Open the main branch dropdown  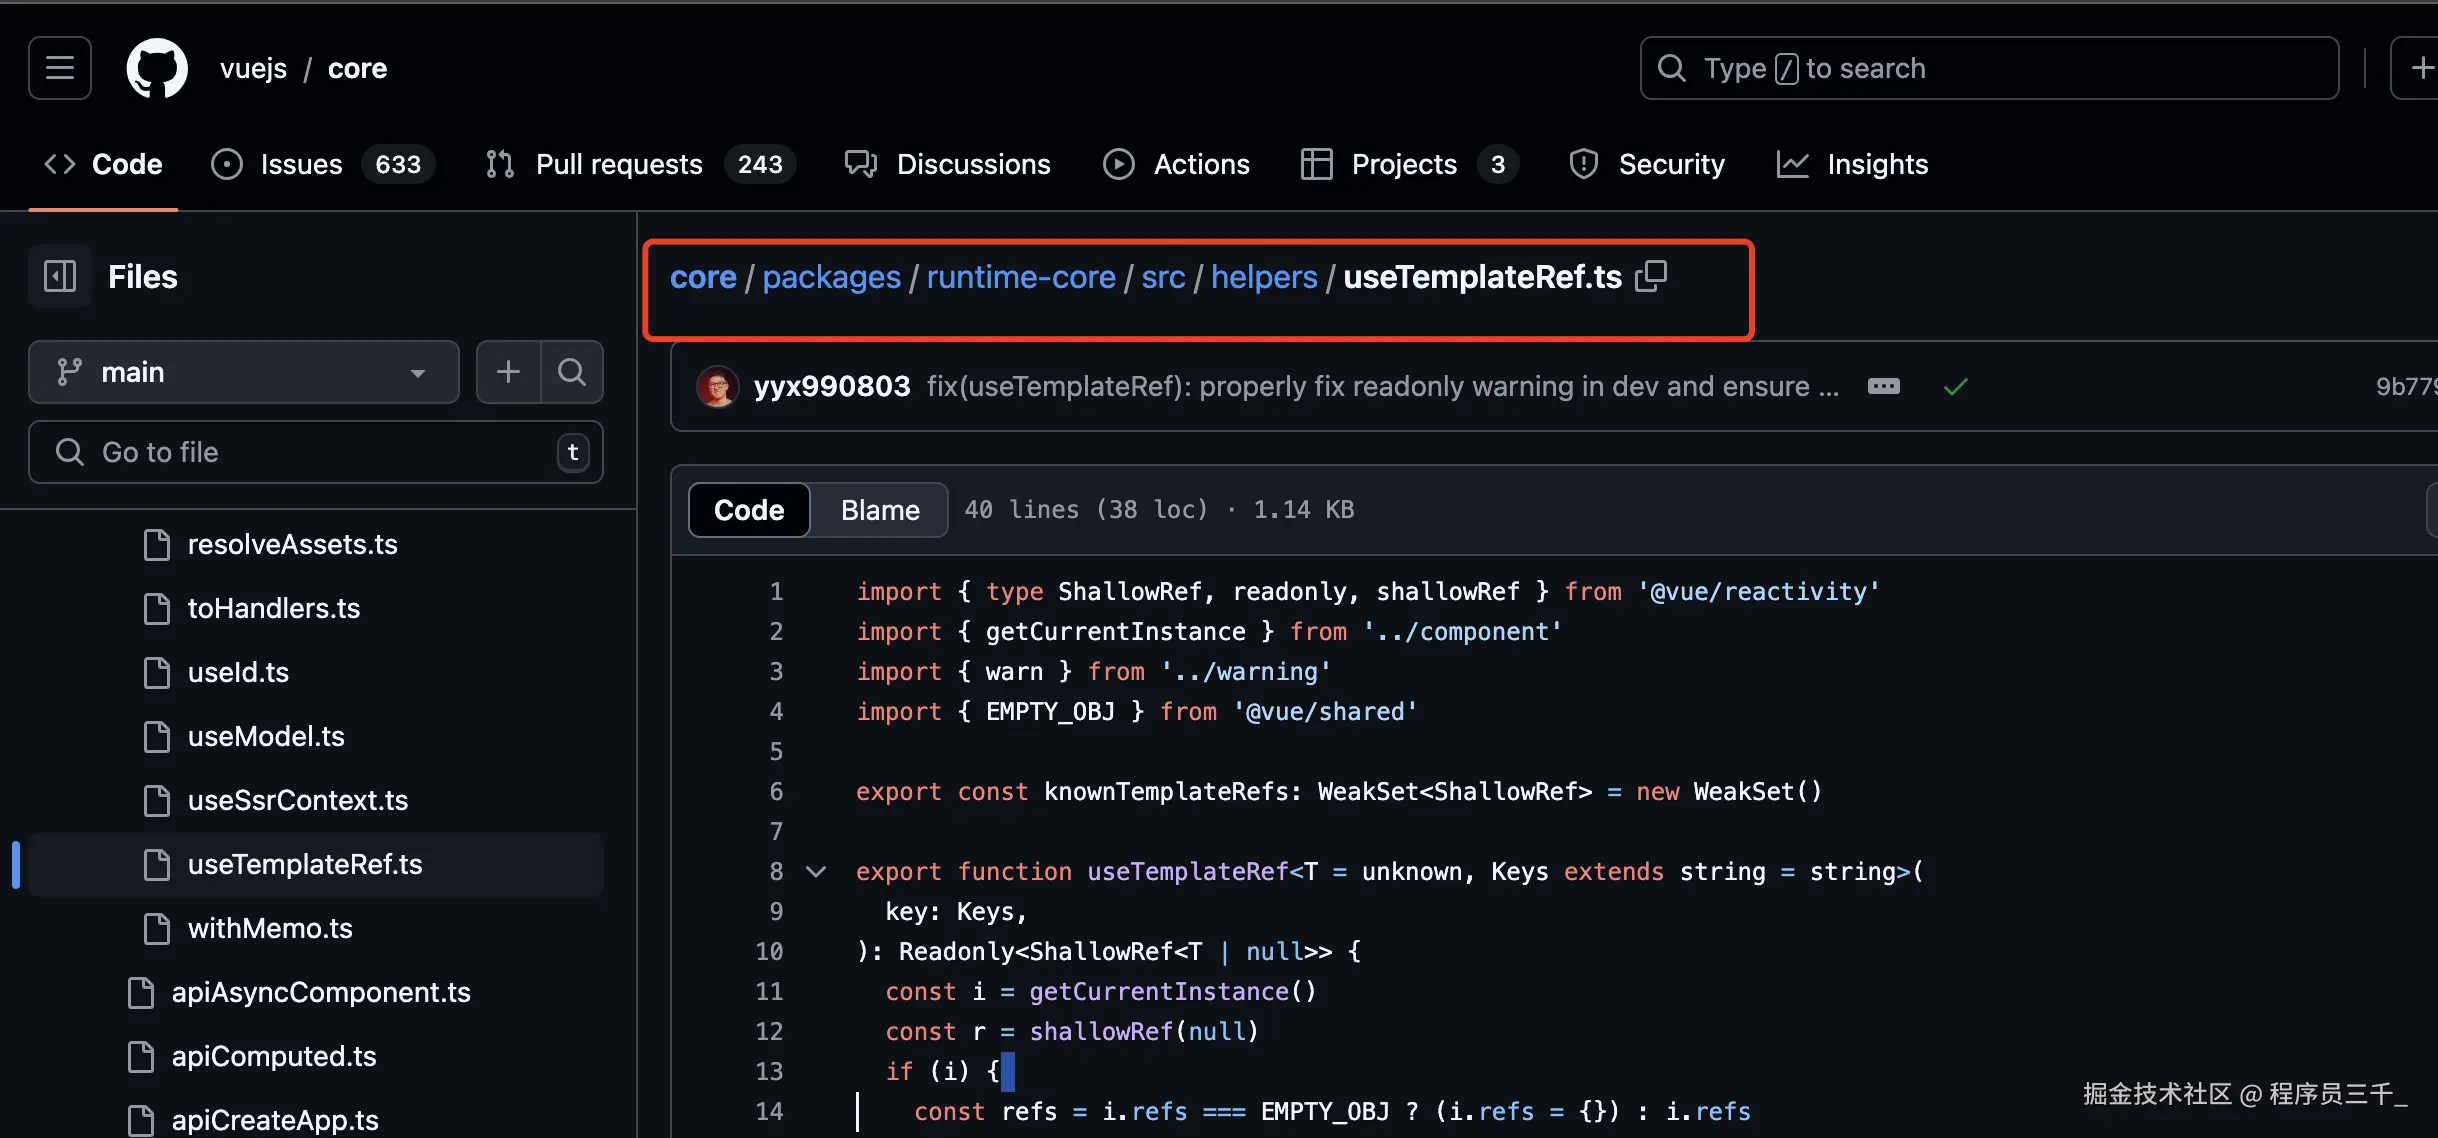point(243,372)
